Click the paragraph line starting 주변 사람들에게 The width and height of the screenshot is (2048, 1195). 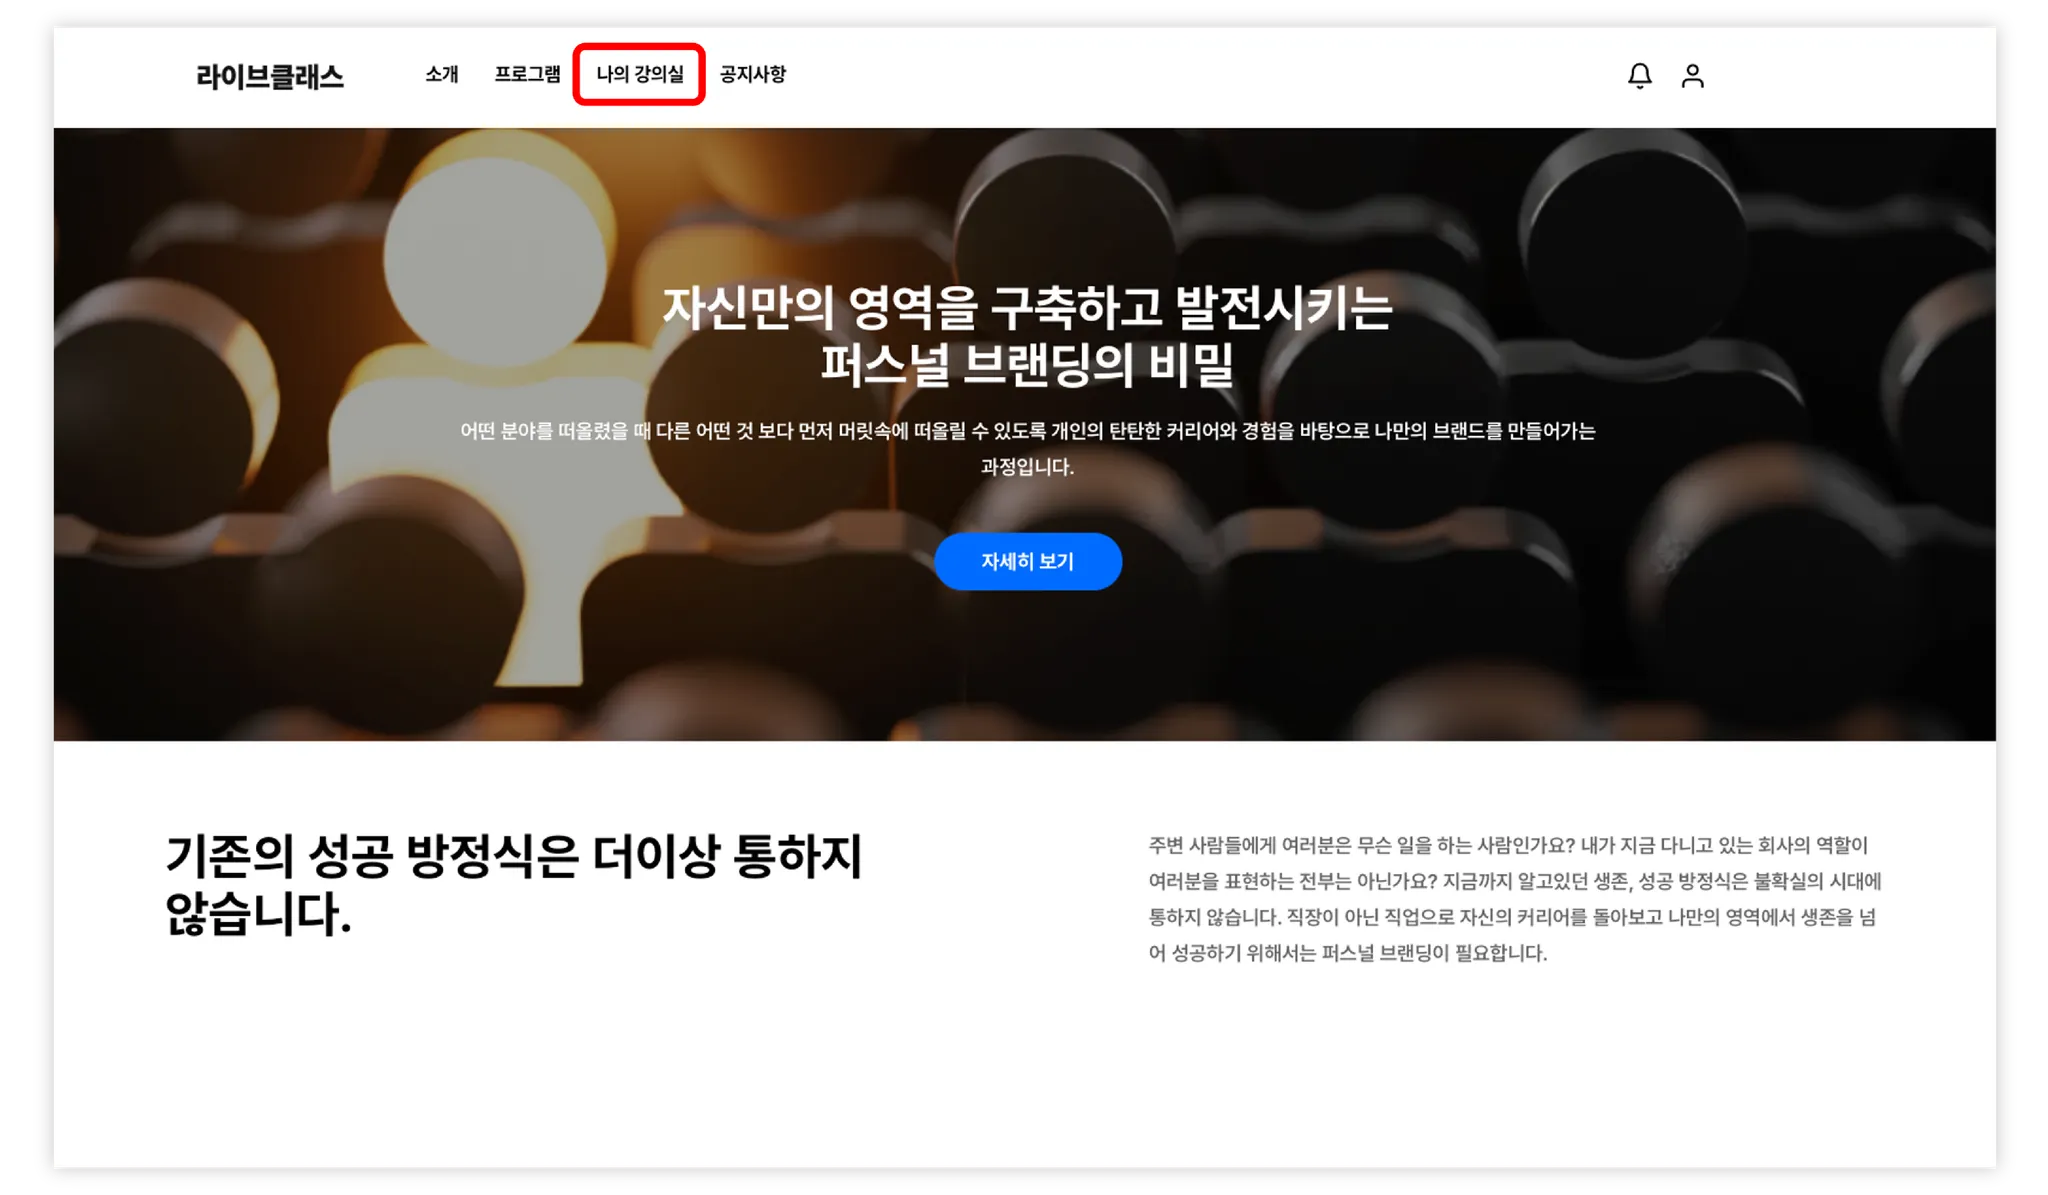[x=1507, y=846]
